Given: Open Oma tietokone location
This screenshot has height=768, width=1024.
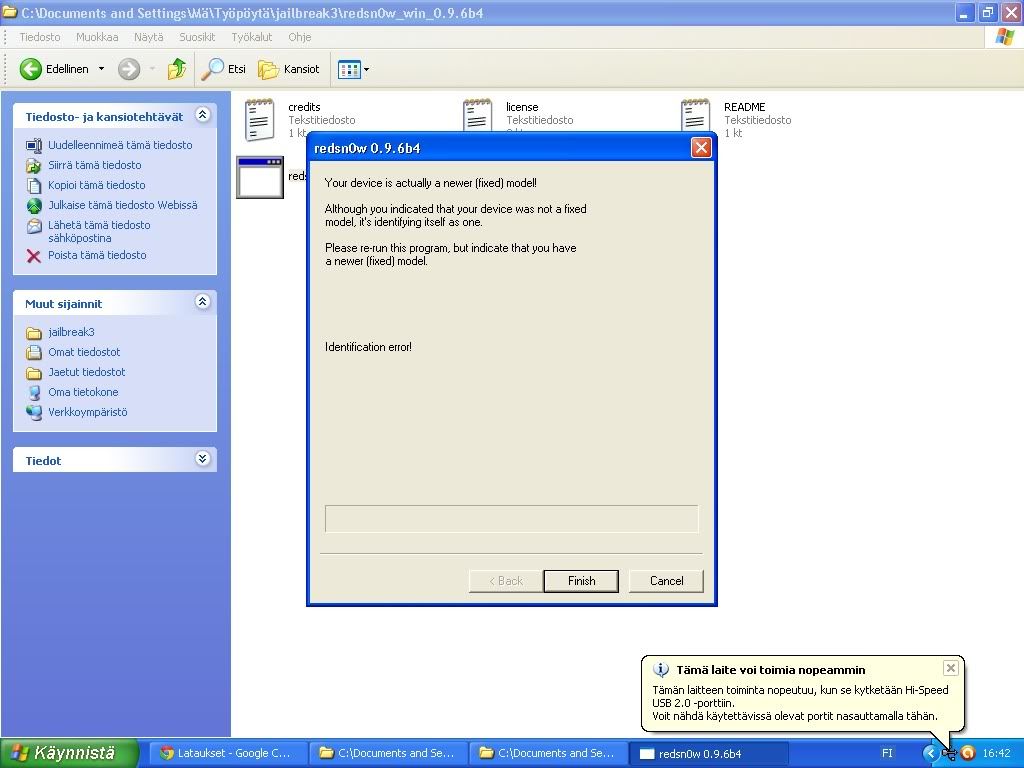Looking at the screenshot, I should 83,392.
